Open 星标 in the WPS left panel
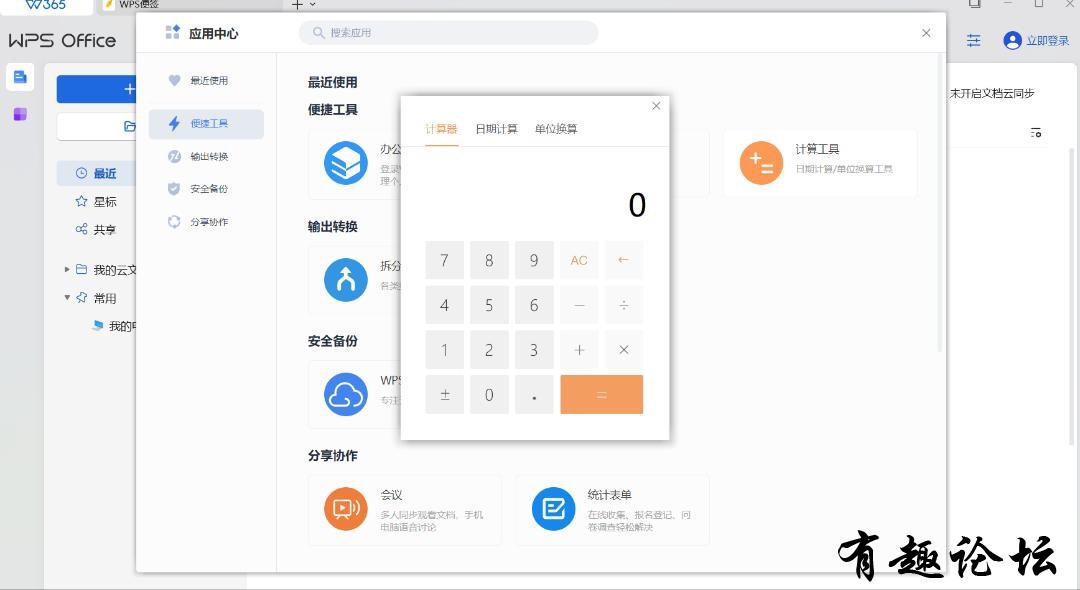 point(96,202)
